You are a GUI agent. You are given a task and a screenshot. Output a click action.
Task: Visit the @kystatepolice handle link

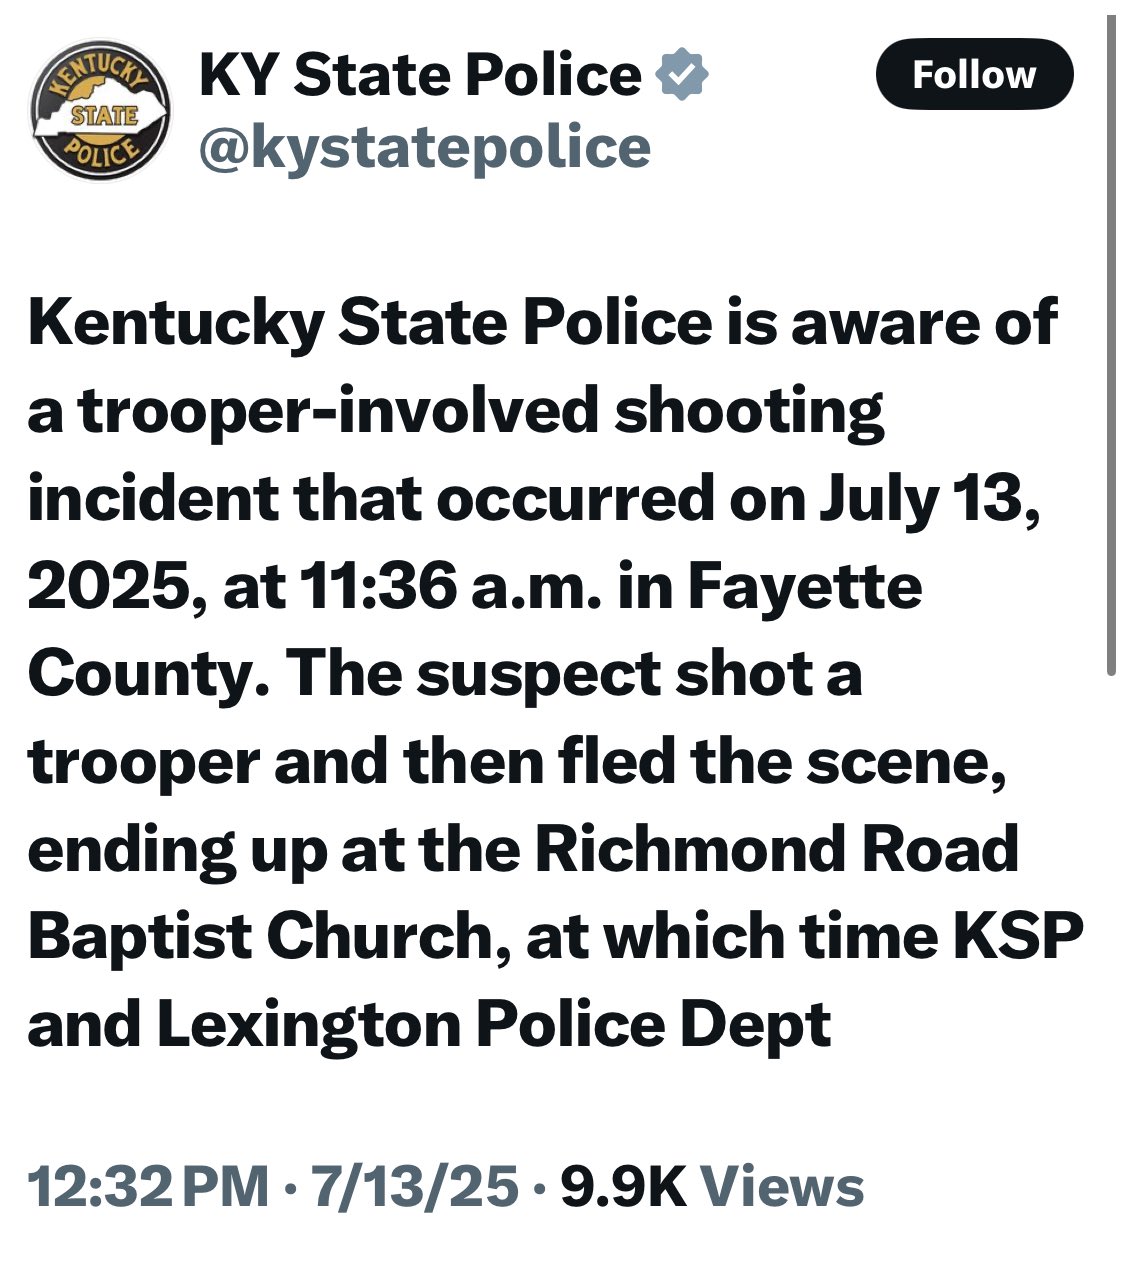point(425,147)
